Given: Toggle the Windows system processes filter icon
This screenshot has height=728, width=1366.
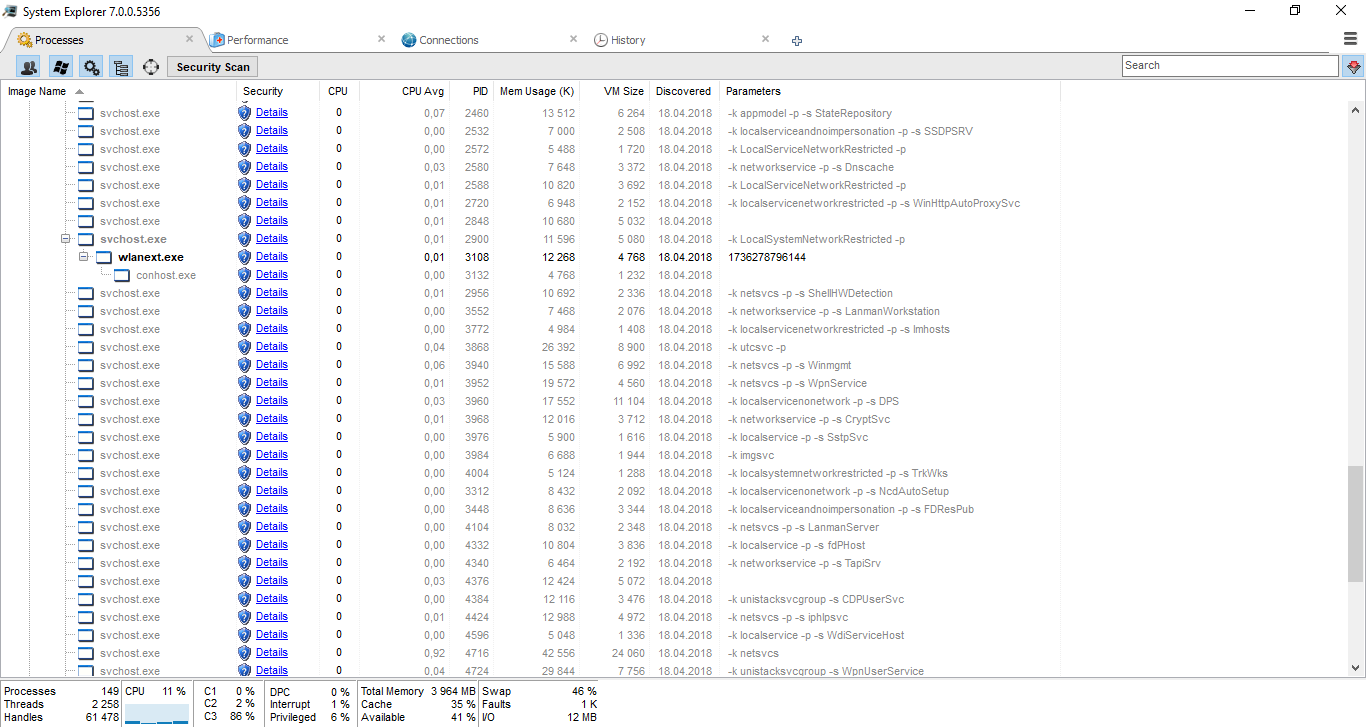Looking at the screenshot, I should click(60, 67).
